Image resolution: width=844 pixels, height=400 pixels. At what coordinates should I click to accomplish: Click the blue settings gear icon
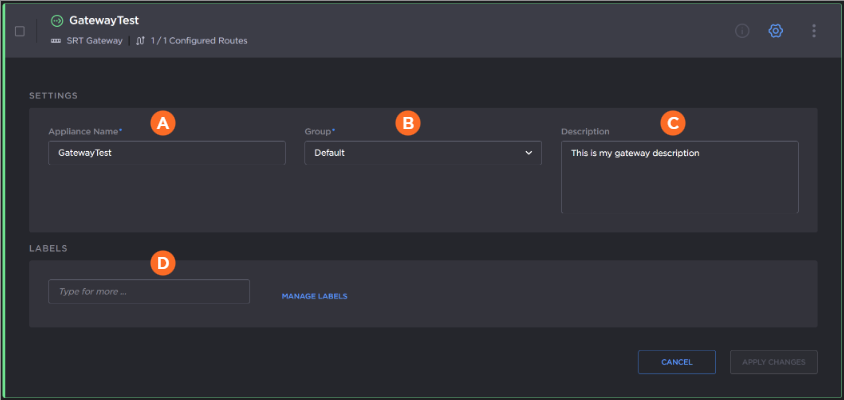(775, 31)
